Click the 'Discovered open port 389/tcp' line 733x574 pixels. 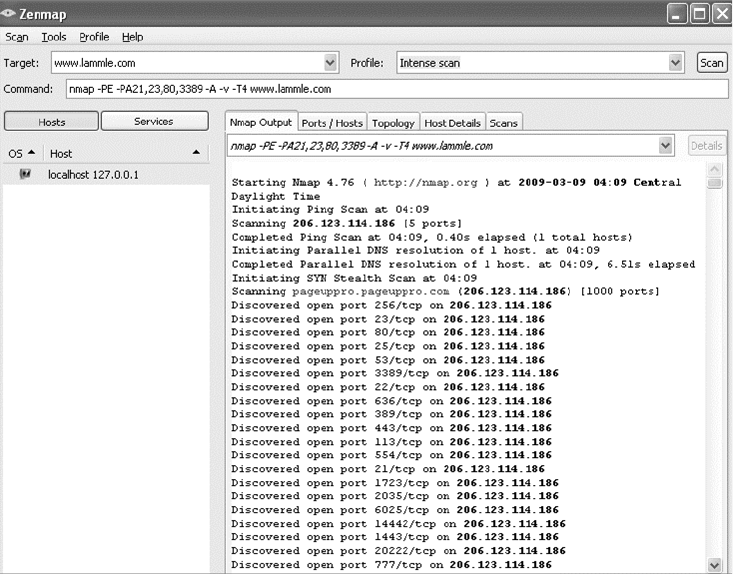(x=391, y=414)
